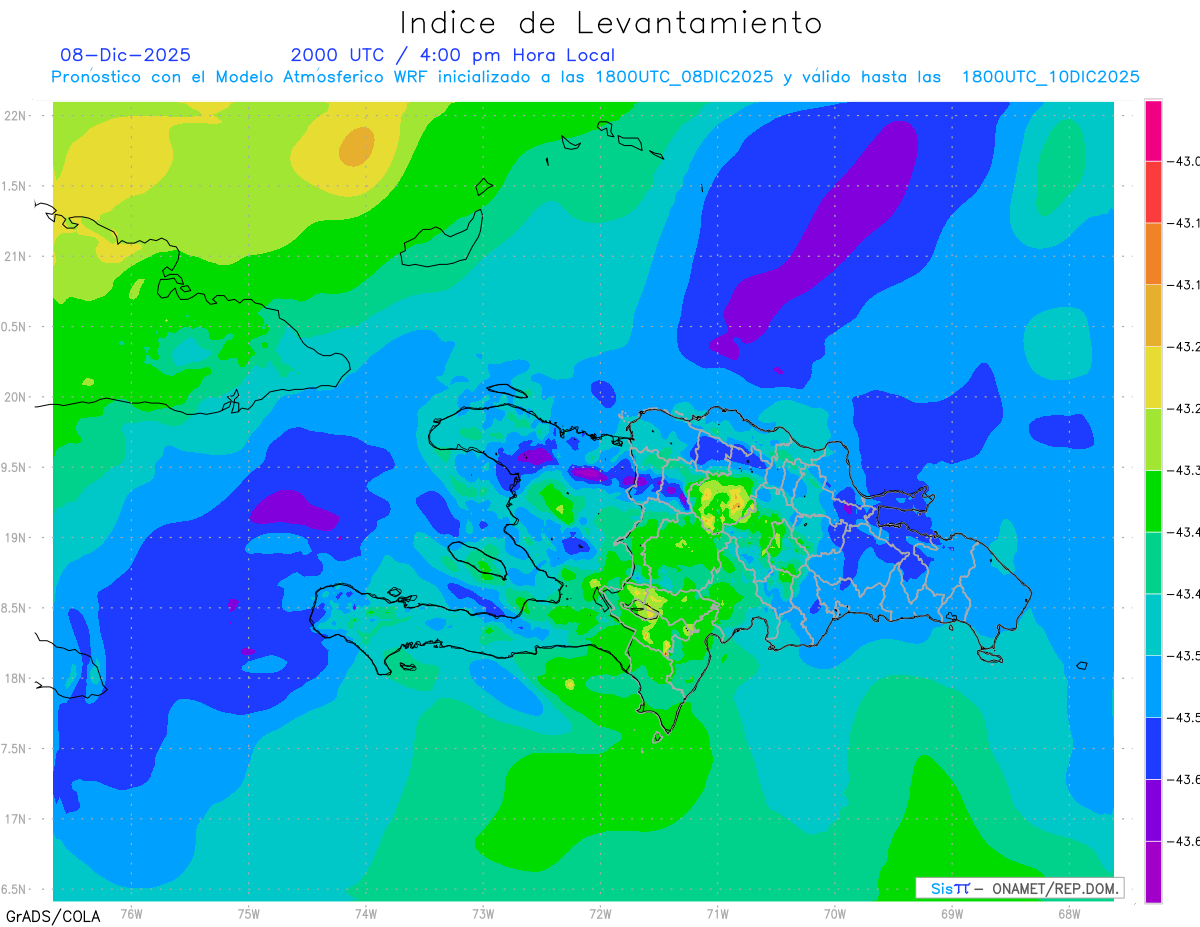Click the colorbar value "-43.0"
Viewport: 1200px width, 927px height.
pyautogui.click(x=1186, y=161)
